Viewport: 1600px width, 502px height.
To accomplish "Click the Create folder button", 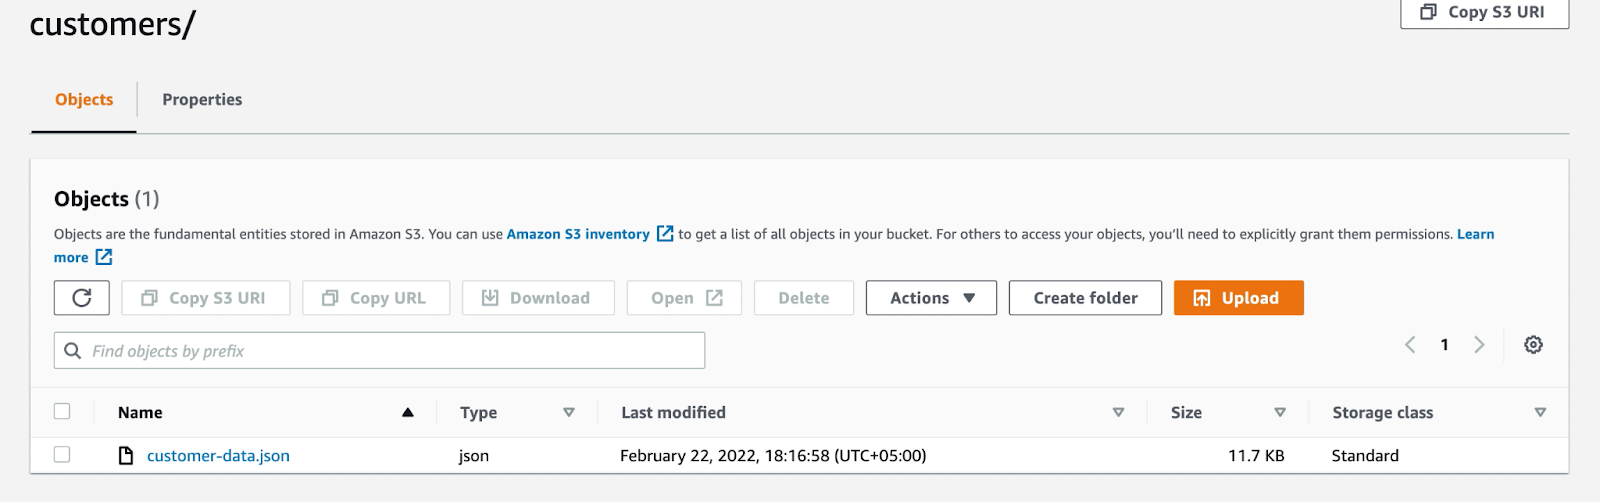I will point(1085,298).
